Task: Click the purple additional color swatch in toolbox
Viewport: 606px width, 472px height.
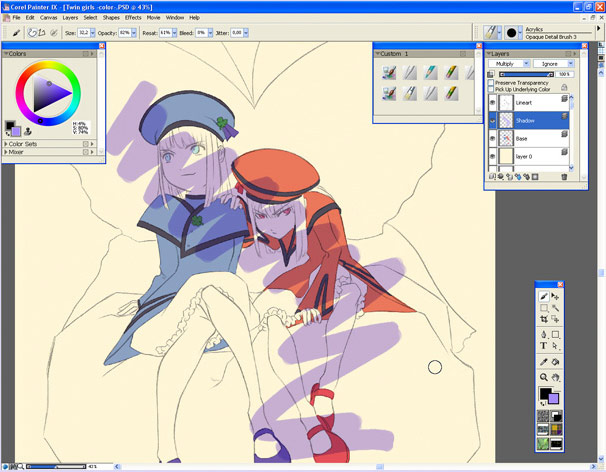Action: click(554, 399)
